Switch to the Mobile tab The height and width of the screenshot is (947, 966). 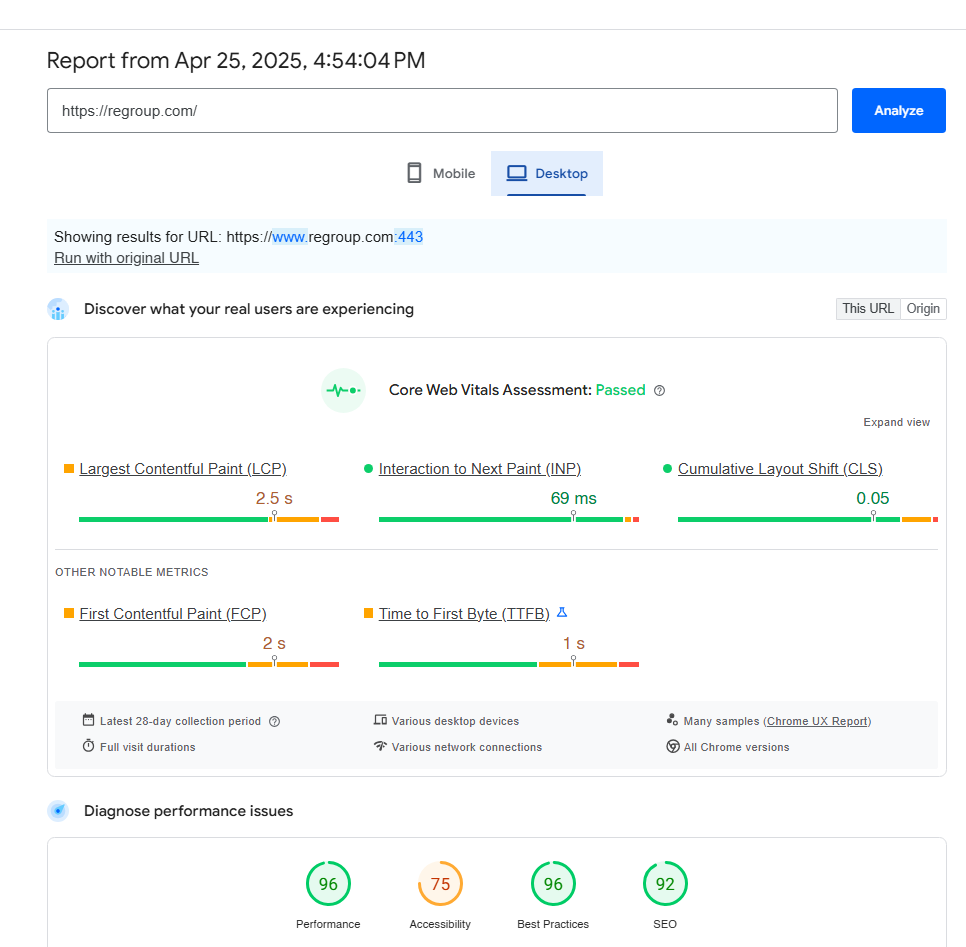441,173
